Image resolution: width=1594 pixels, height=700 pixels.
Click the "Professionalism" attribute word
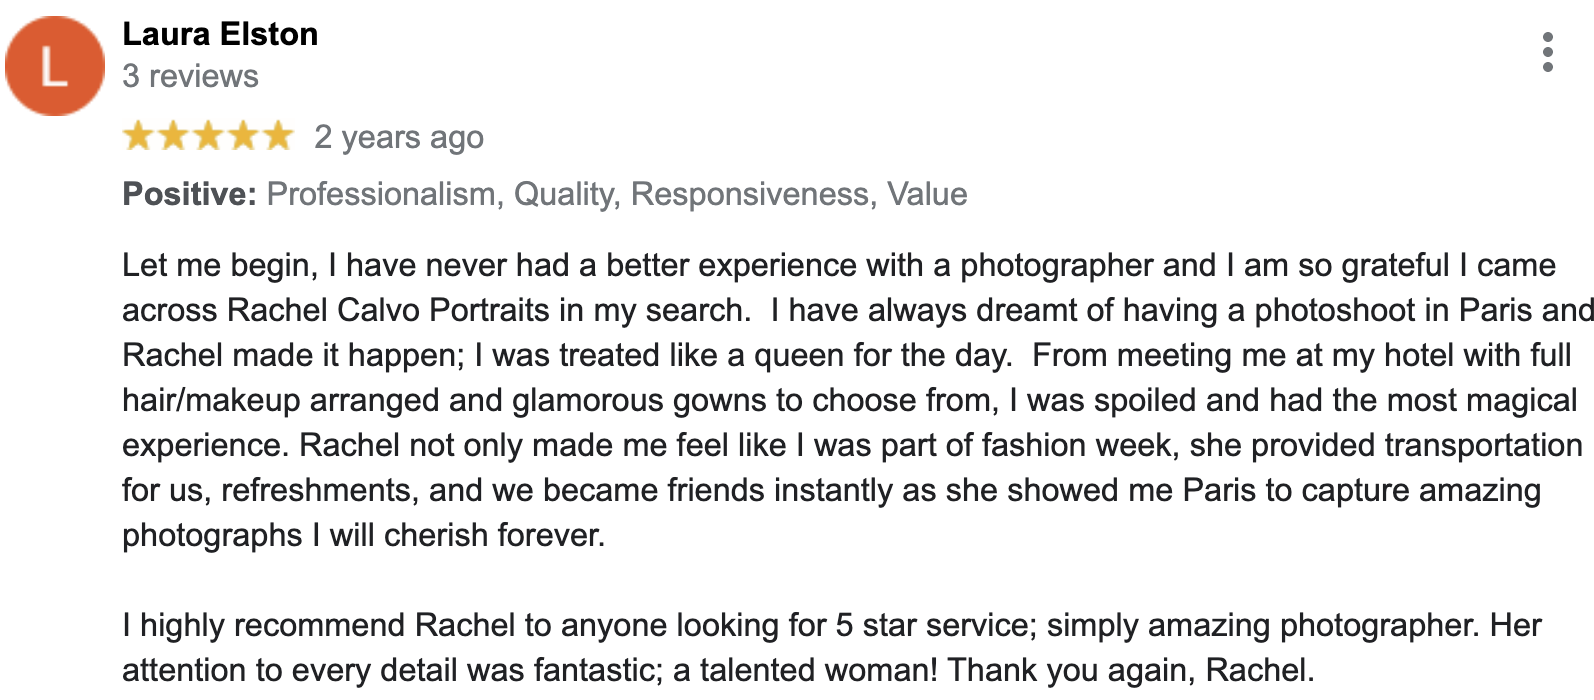point(384,194)
